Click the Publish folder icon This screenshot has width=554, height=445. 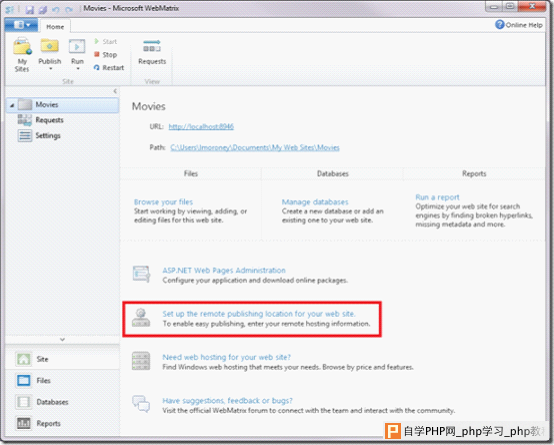(x=49, y=47)
